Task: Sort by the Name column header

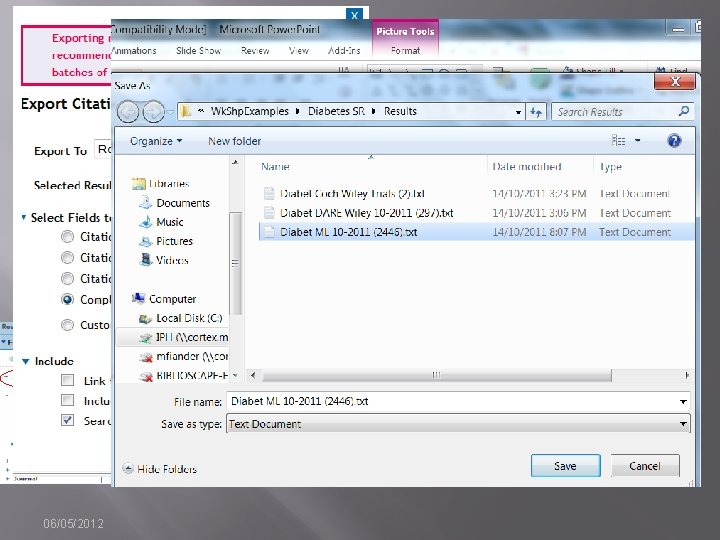Action: (x=276, y=166)
